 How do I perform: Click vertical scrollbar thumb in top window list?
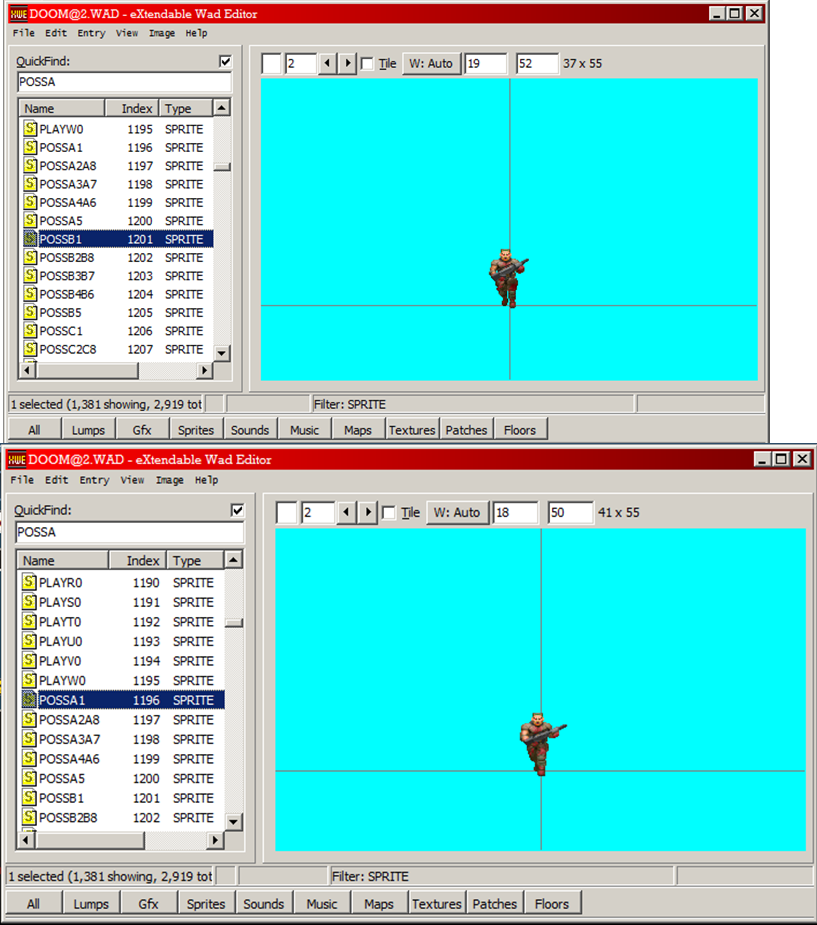tap(222, 167)
